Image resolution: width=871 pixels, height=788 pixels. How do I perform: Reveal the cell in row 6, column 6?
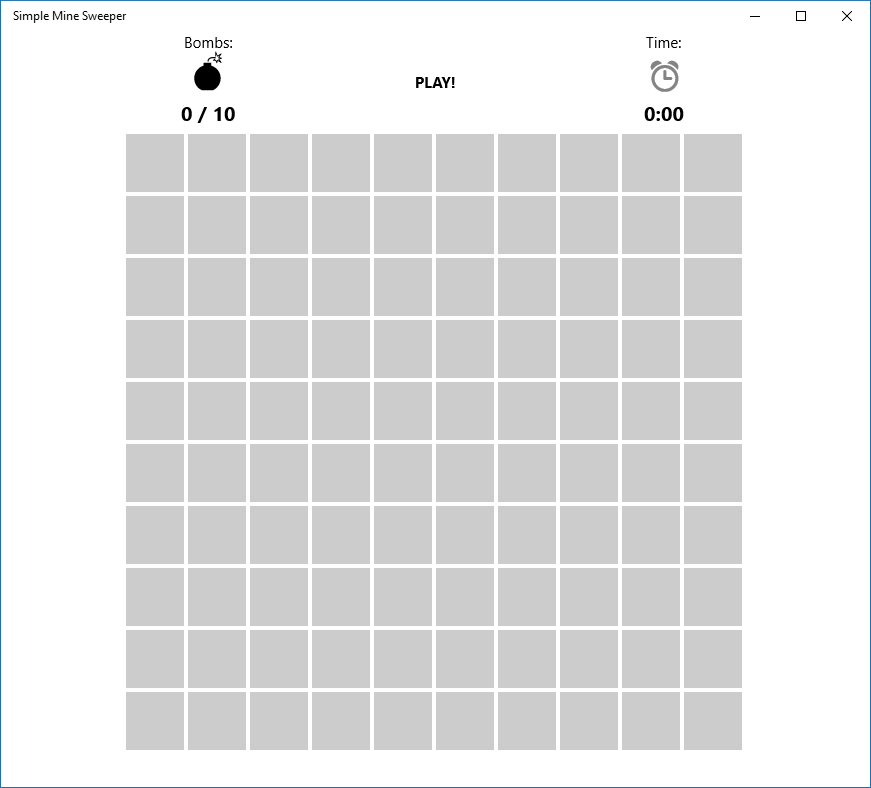[465, 473]
